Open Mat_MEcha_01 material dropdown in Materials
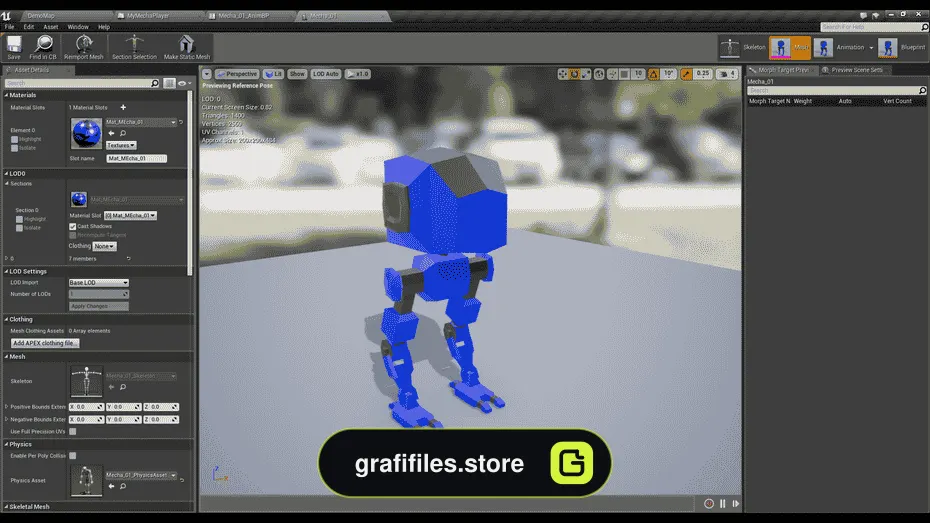The image size is (930, 523). click(141, 122)
